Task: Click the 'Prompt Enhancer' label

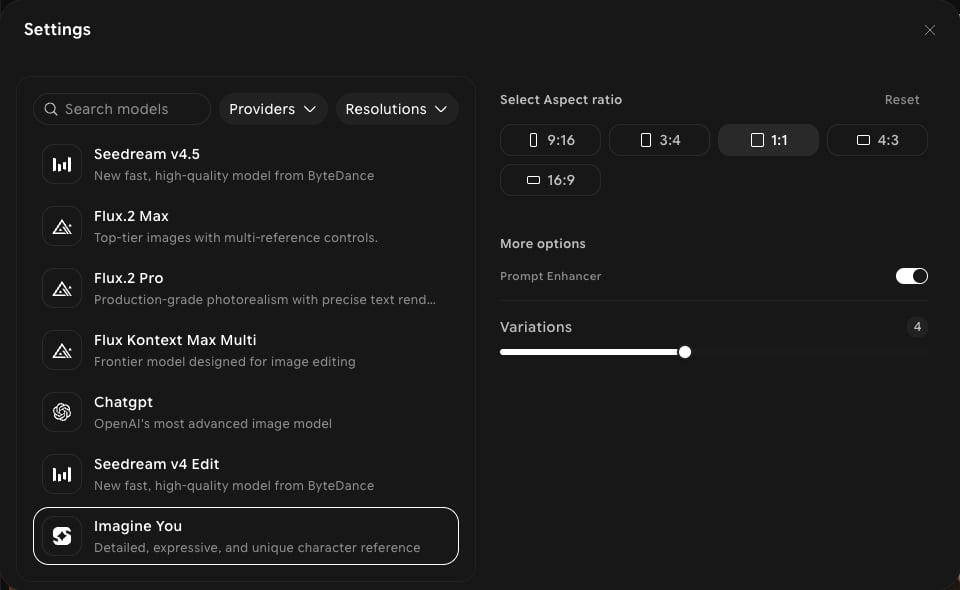Action: [550, 276]
